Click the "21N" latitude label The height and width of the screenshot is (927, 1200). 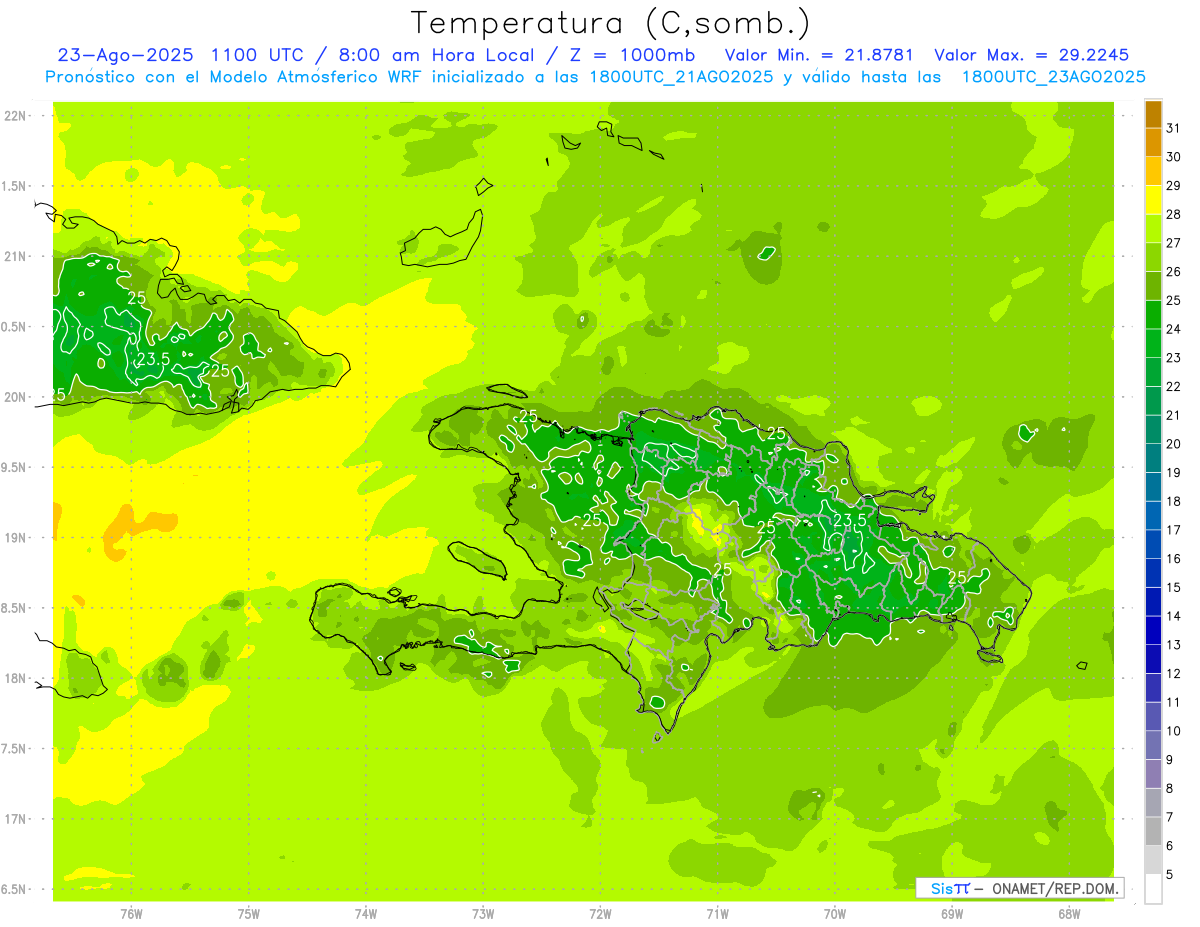(x=15, y=256)
